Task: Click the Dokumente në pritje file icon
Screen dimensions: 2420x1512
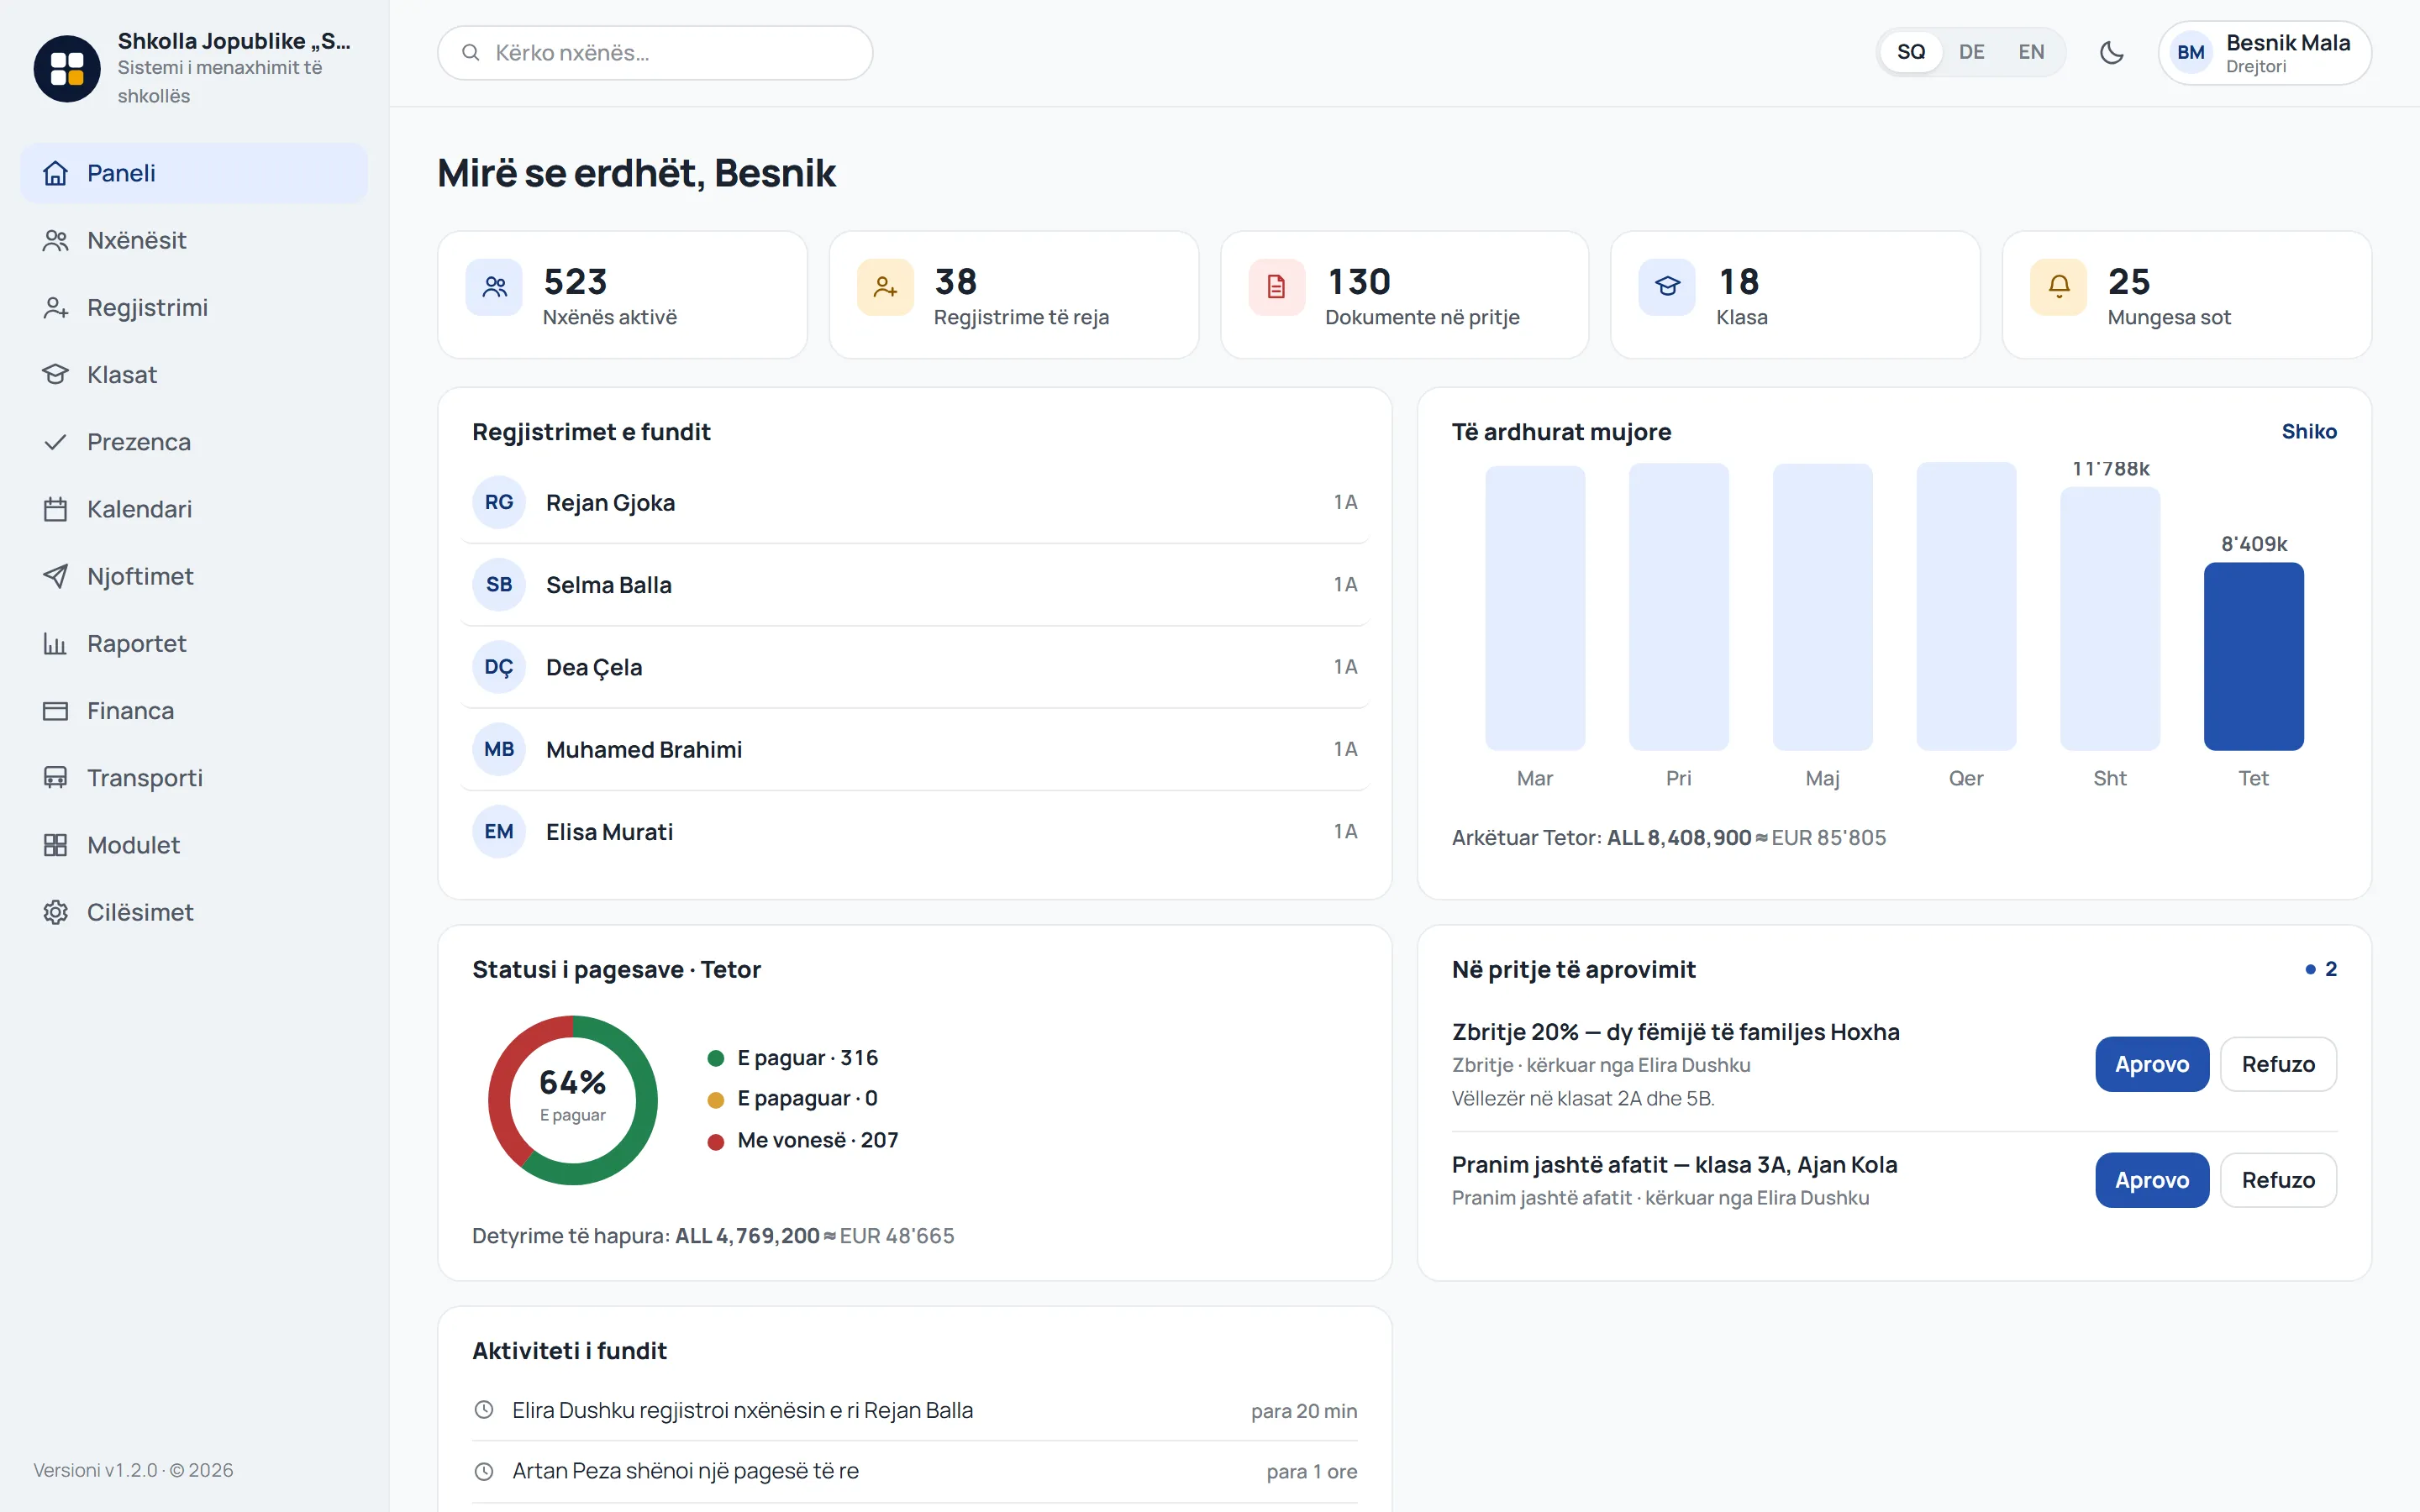Action: [1277, 287]
